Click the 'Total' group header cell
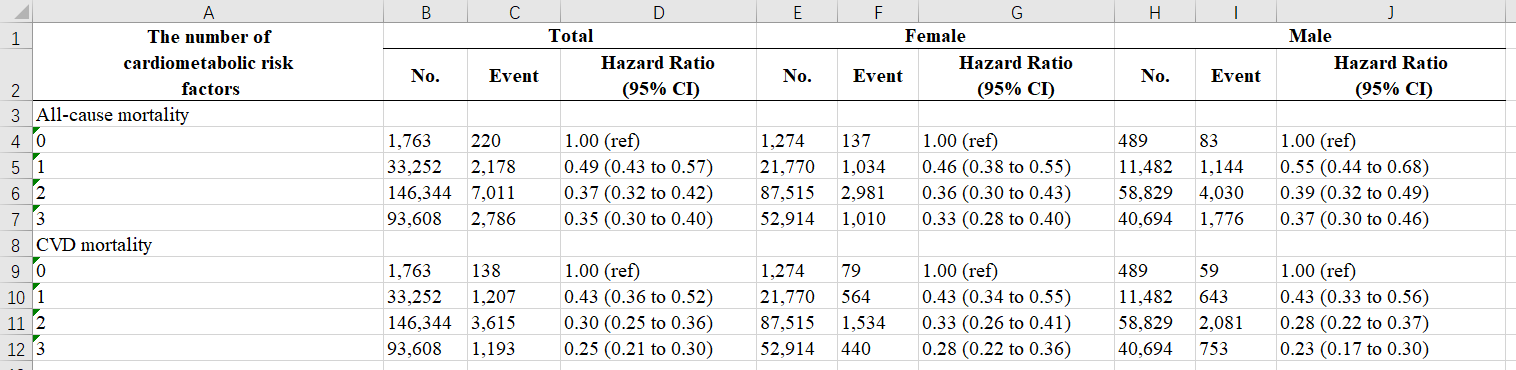Image resolution: width=1516 pixels, height=370 pixels. (x=570, y=37)
